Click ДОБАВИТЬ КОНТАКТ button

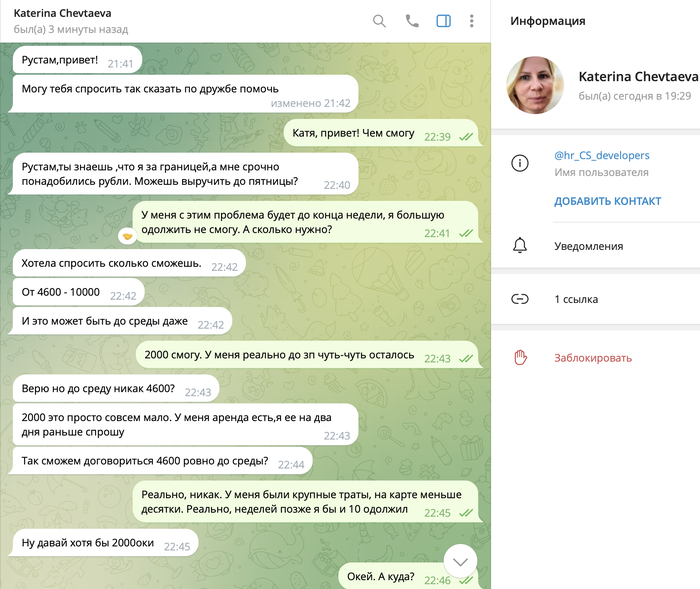tap(607, 201)
